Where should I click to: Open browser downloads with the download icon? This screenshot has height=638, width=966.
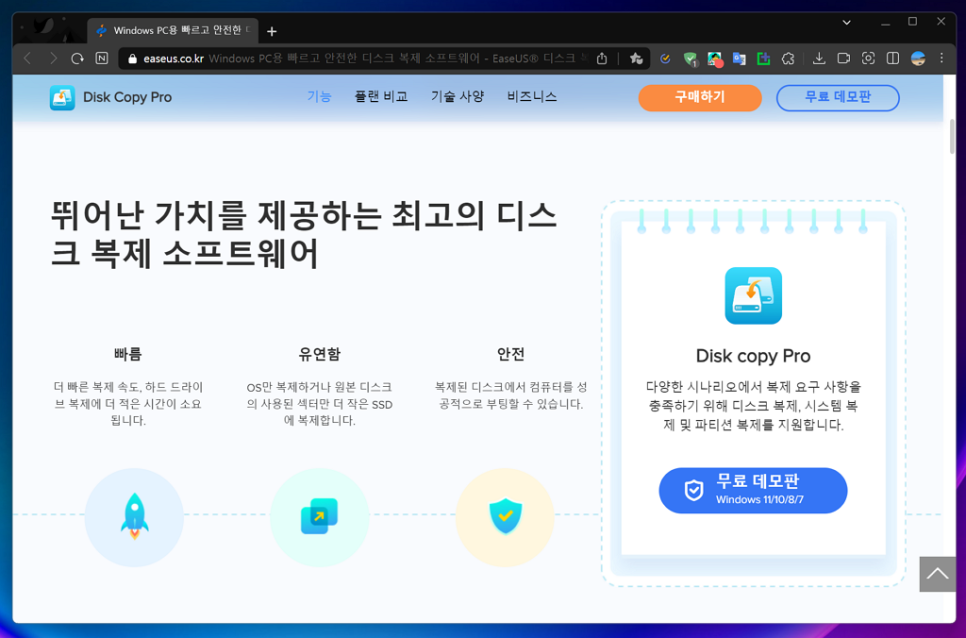[x=819, y=59]
